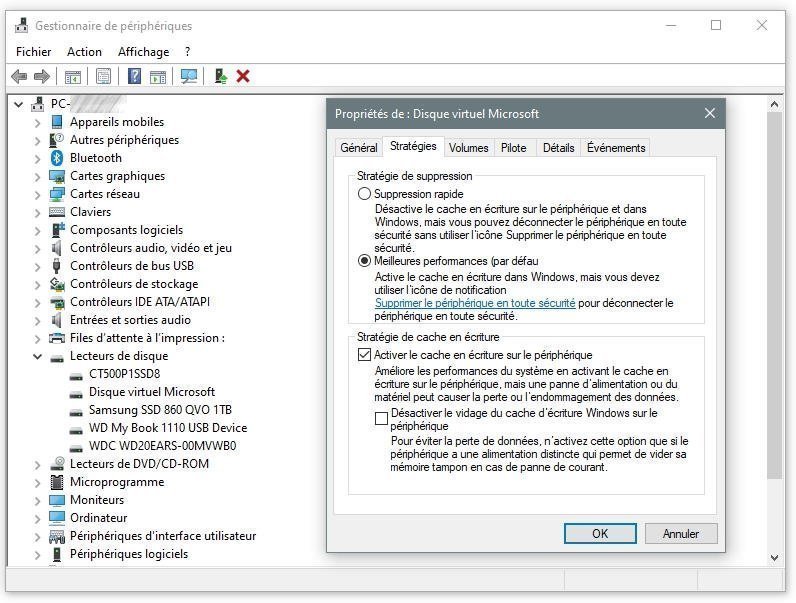Click the red X uninstall device icon
Image resolution: width=796 pixels, height=603 pixels.
click(x=243, y=77)
